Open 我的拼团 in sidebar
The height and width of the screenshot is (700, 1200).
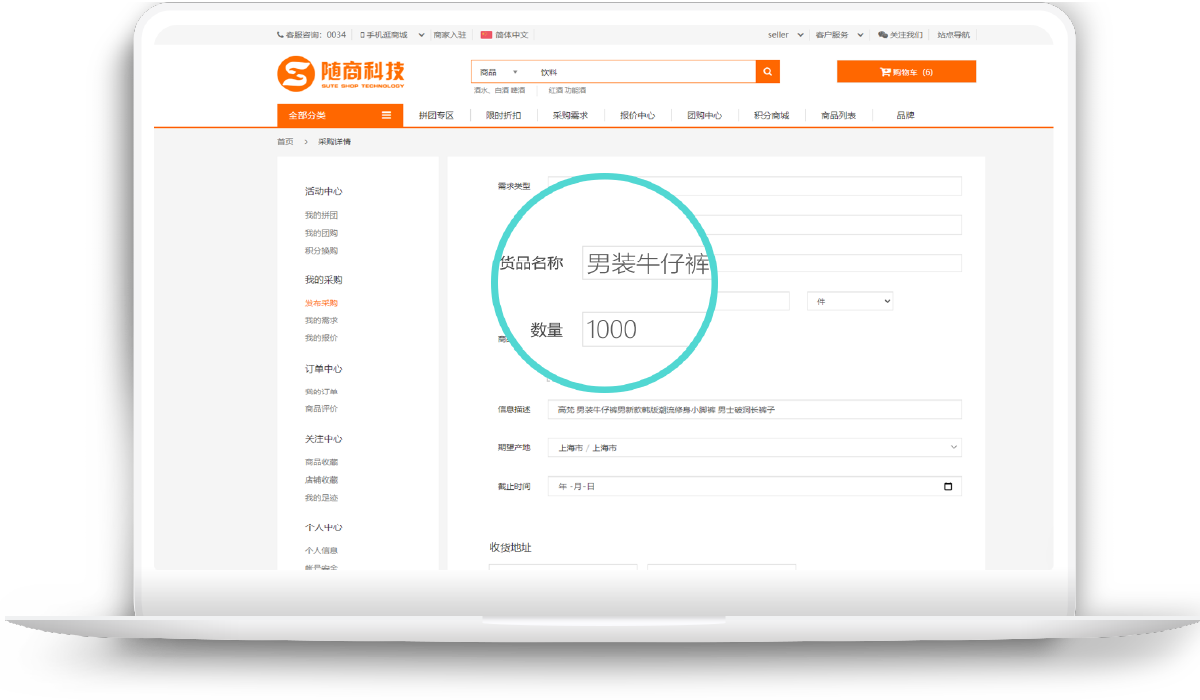coord(321,215)
